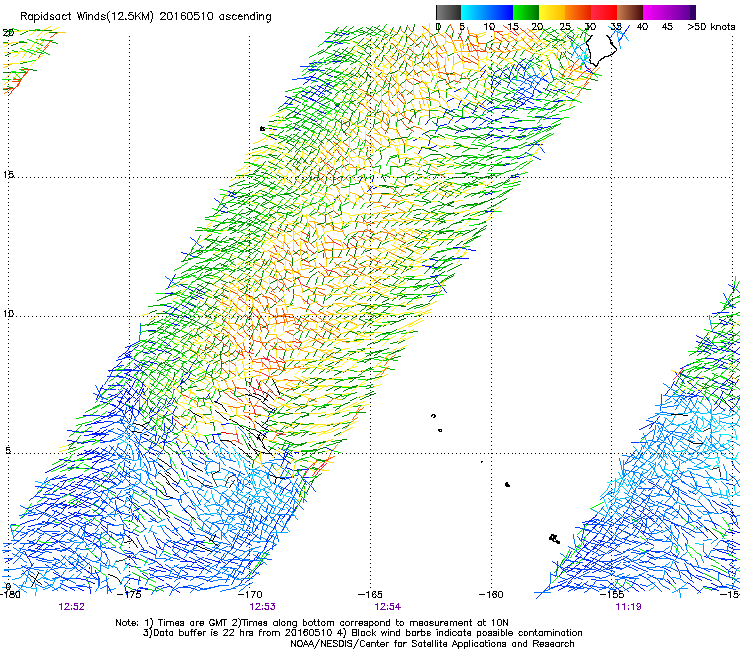Click the -165 longitude axis label
The width and height of the screenshot is (740, 650).
point(370,595)
